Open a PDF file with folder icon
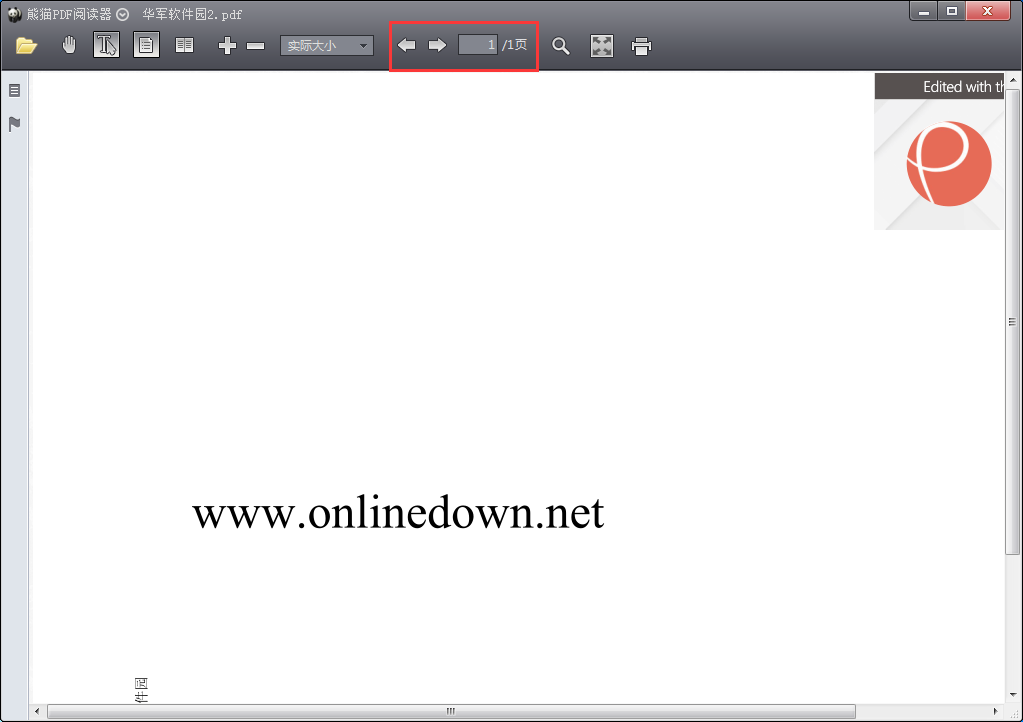The width and height of the screenshot is (1023, 722). coord(27,46)
